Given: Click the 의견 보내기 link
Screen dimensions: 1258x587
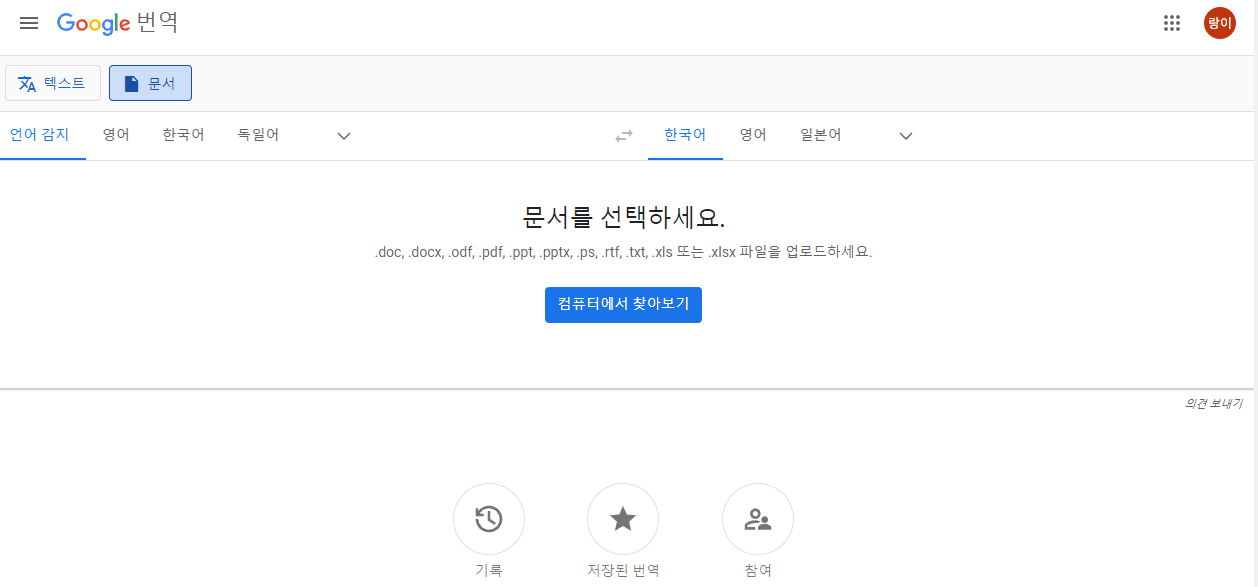Looking at the screenshot, I should (1213, 404).
